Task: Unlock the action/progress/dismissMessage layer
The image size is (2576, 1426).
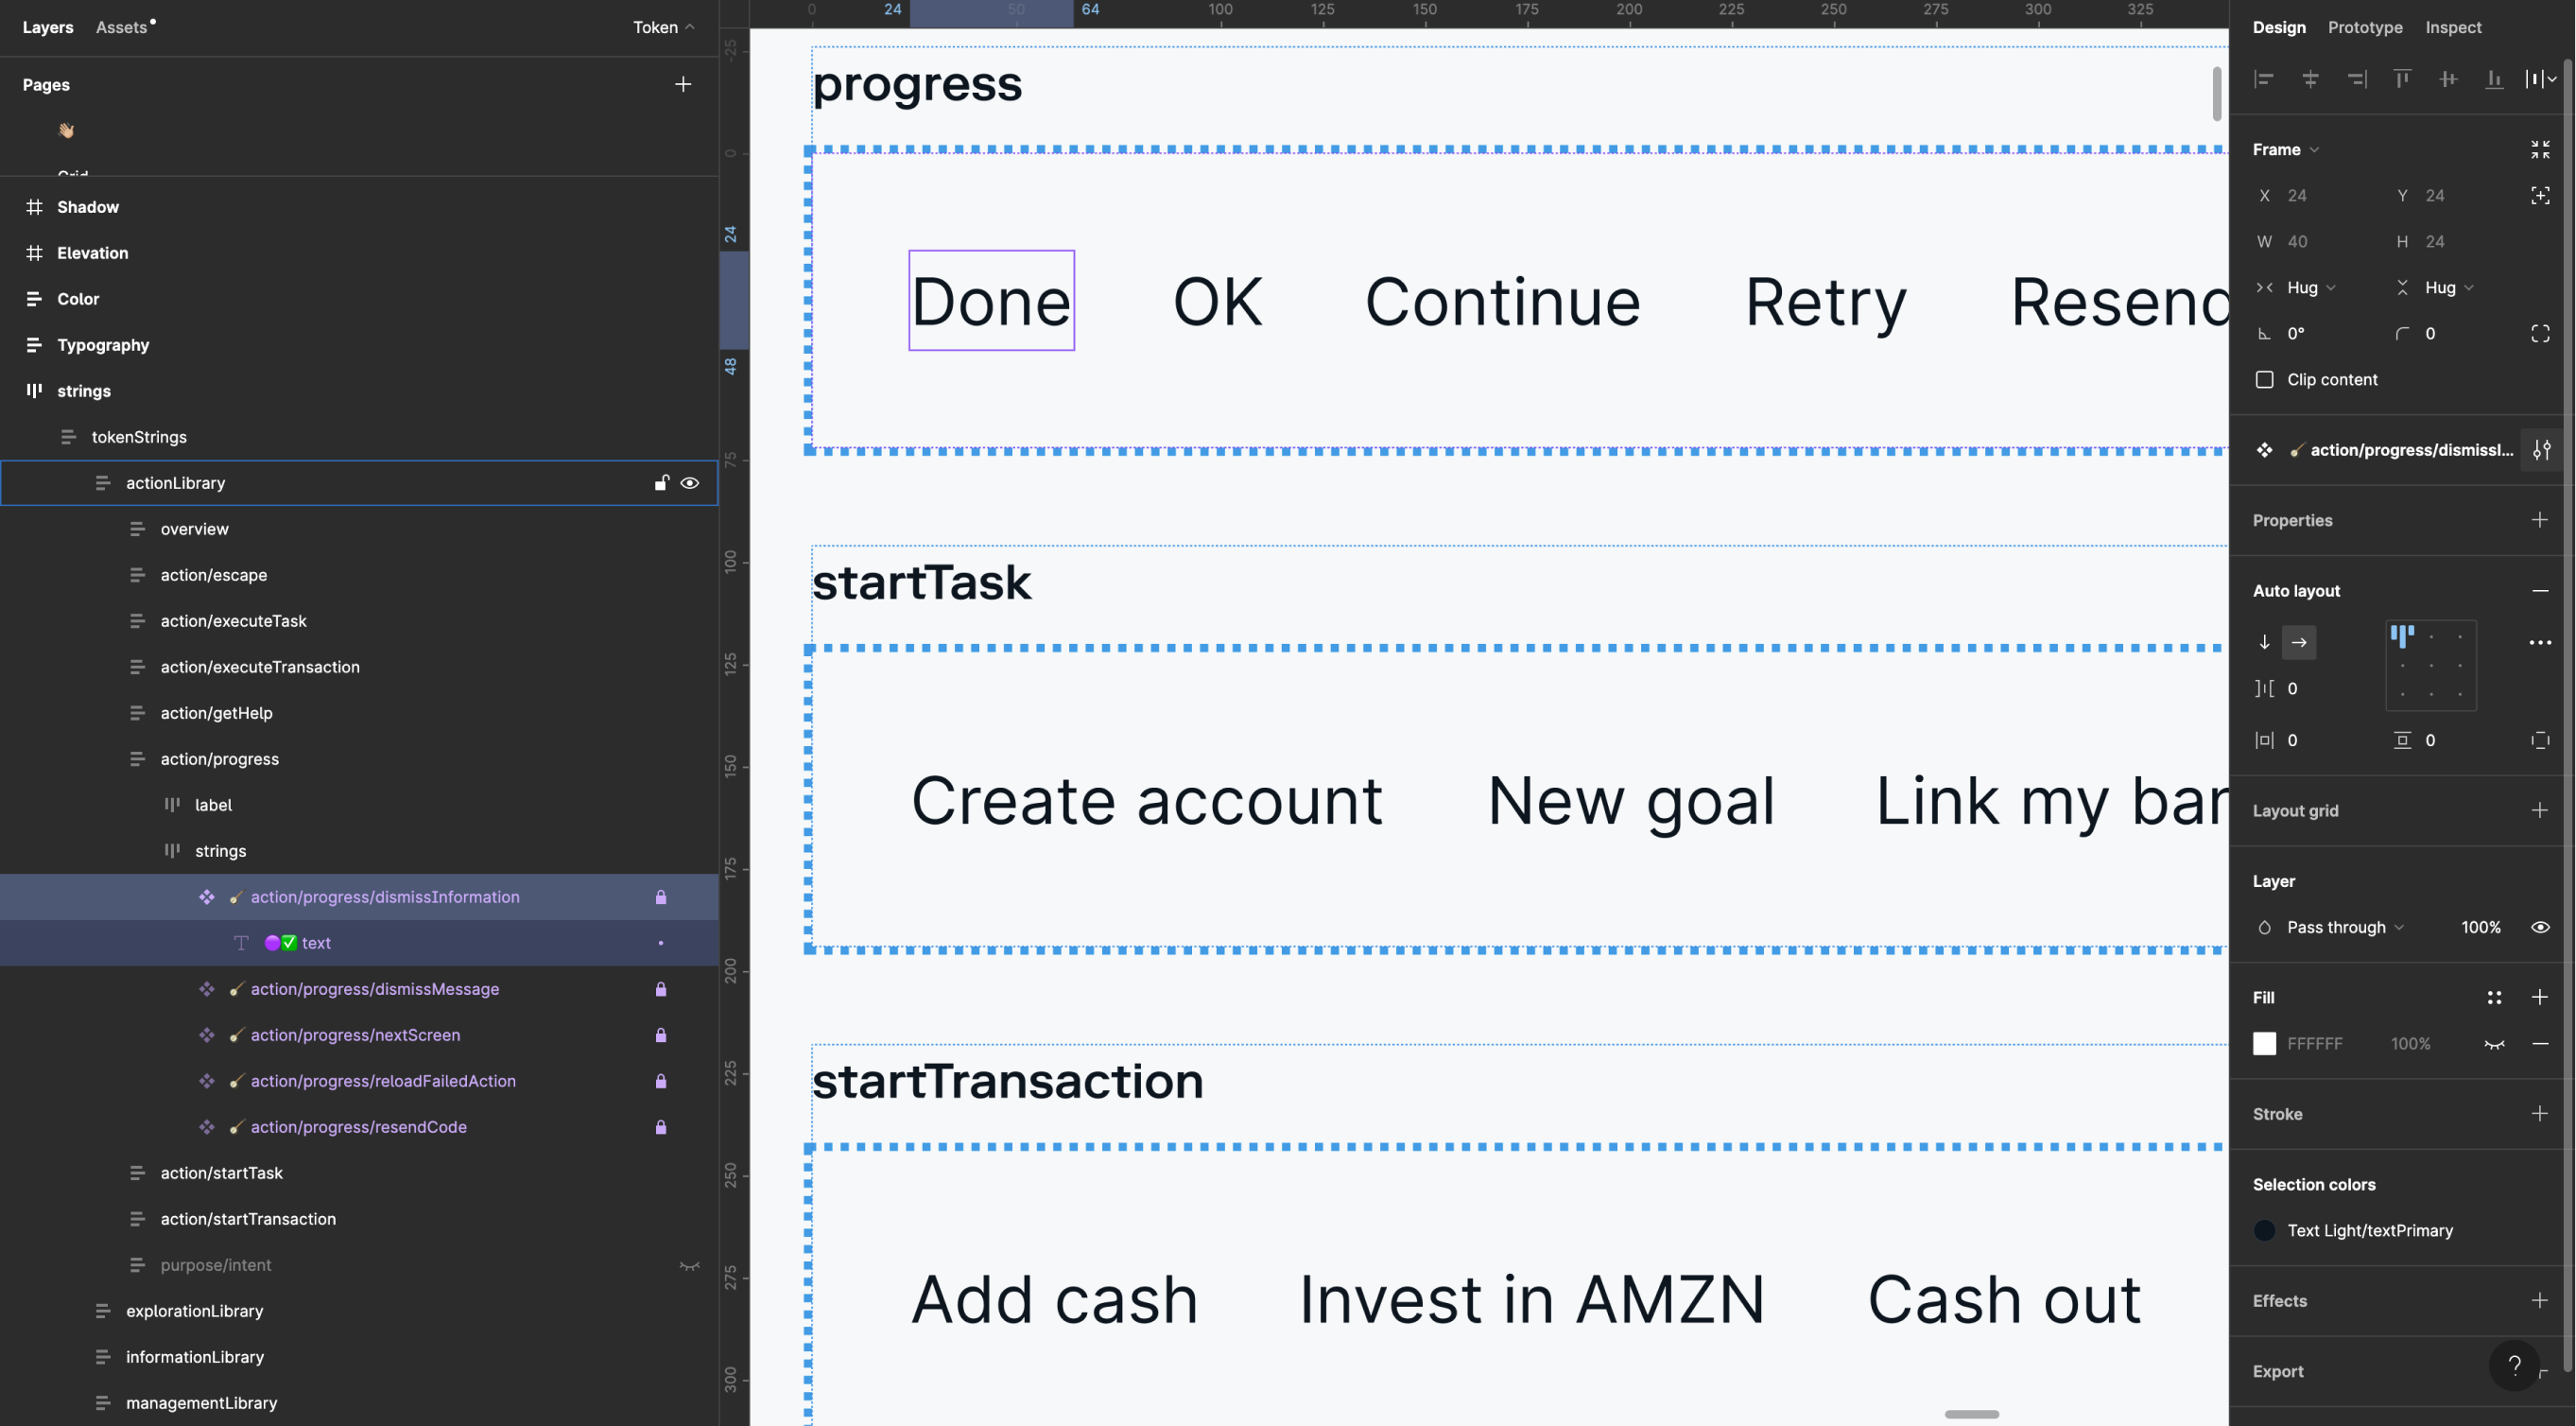Action: coord(661,989)
